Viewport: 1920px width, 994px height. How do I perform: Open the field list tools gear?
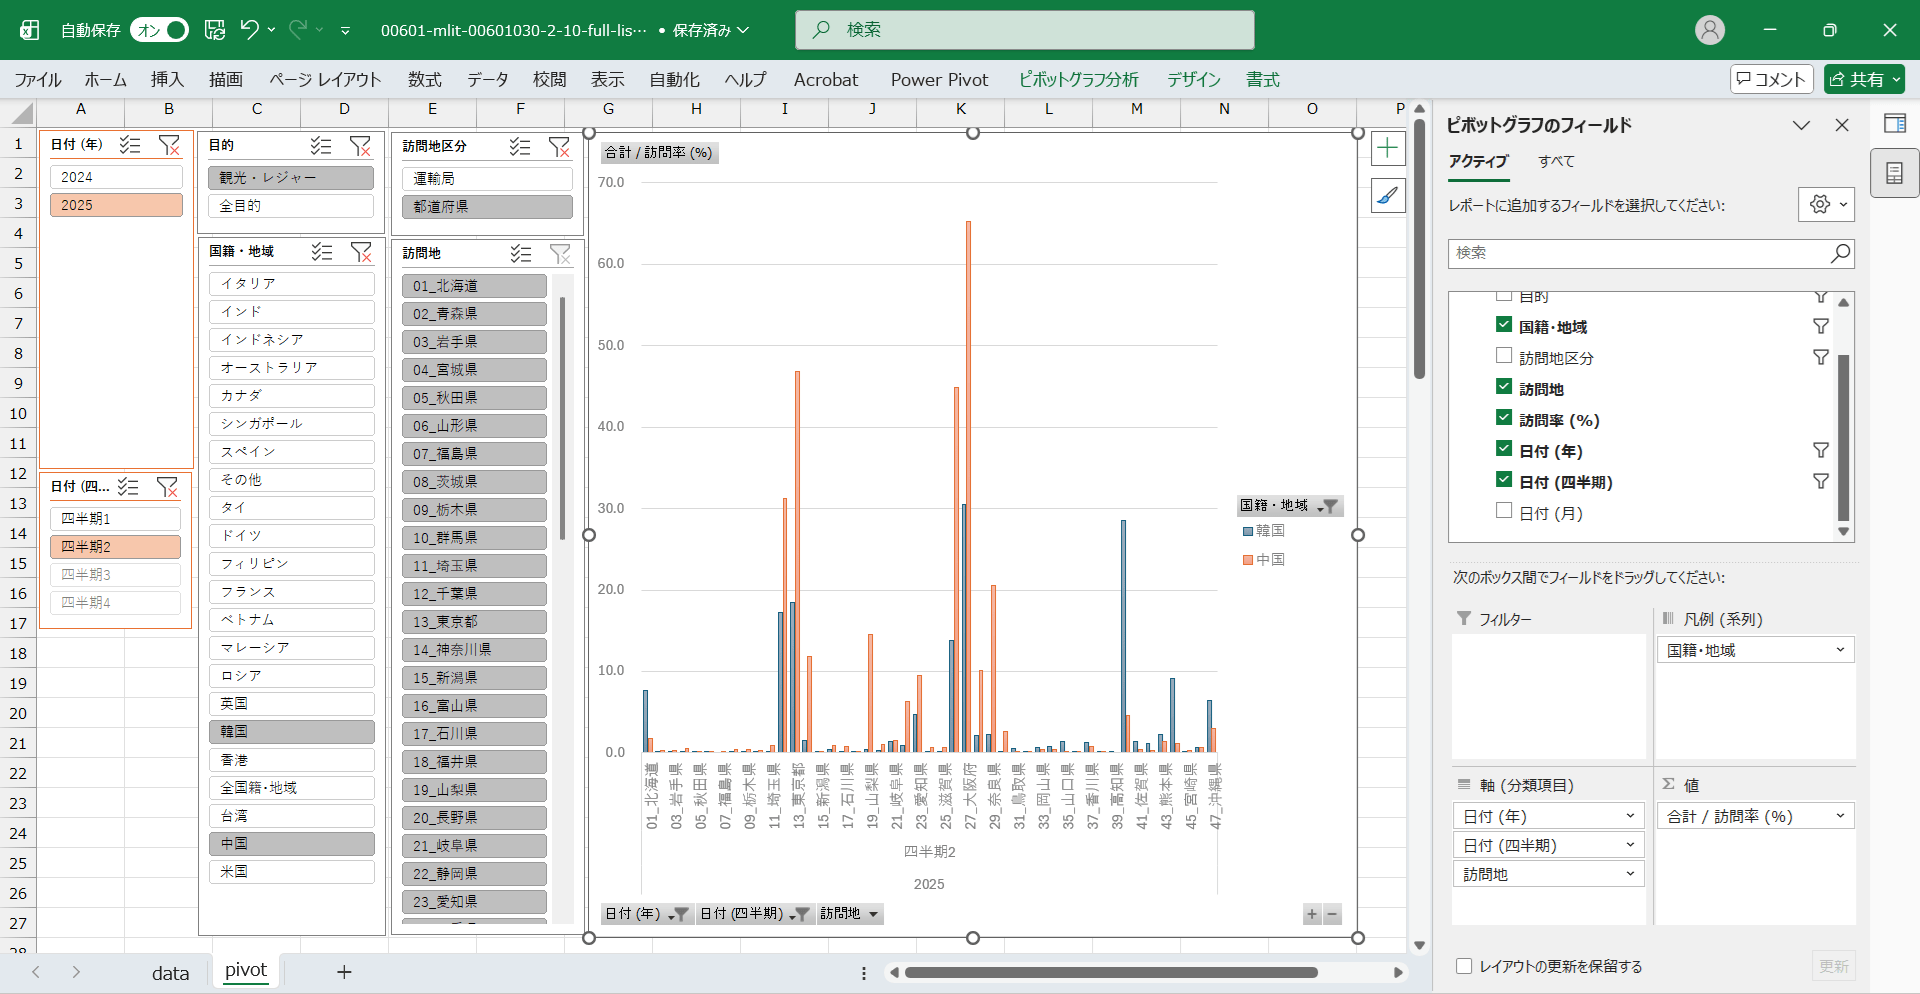point(1825,204)
